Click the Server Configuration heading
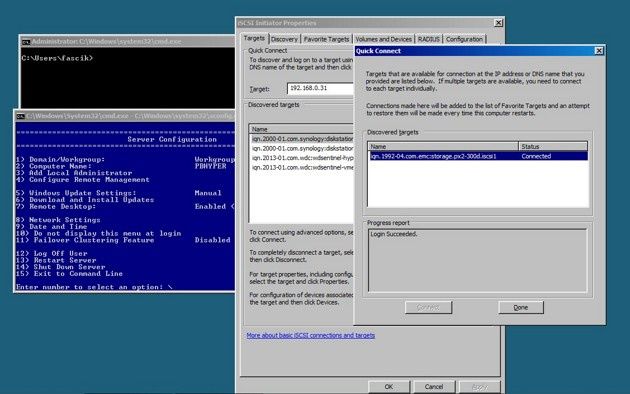 click(172, 139)
